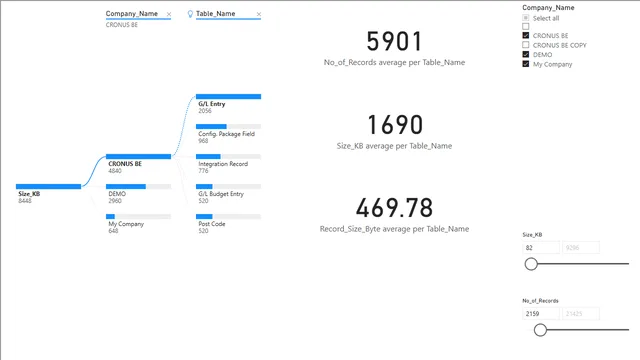The image size is (640, 360).
Task: Click the No_of_Records slider handle
Action: point(540,330)
